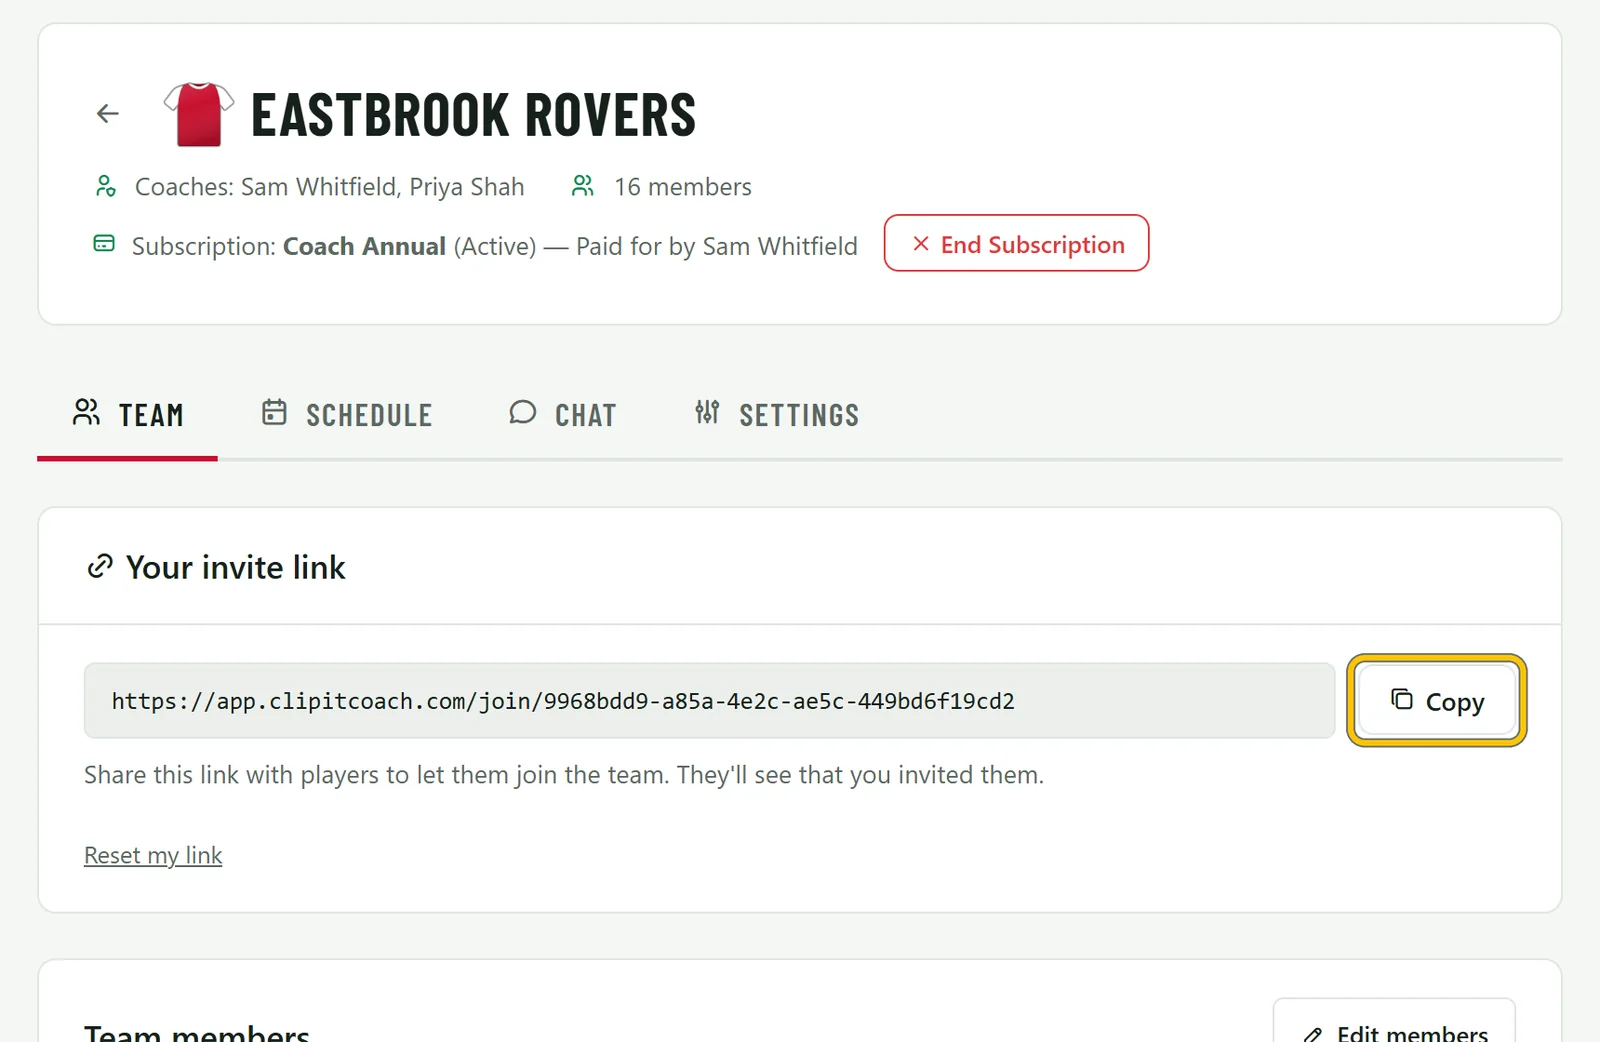Copy the invite link
The width and height of the screenshot is (1600, 1042).
(x=1436, y=701)
